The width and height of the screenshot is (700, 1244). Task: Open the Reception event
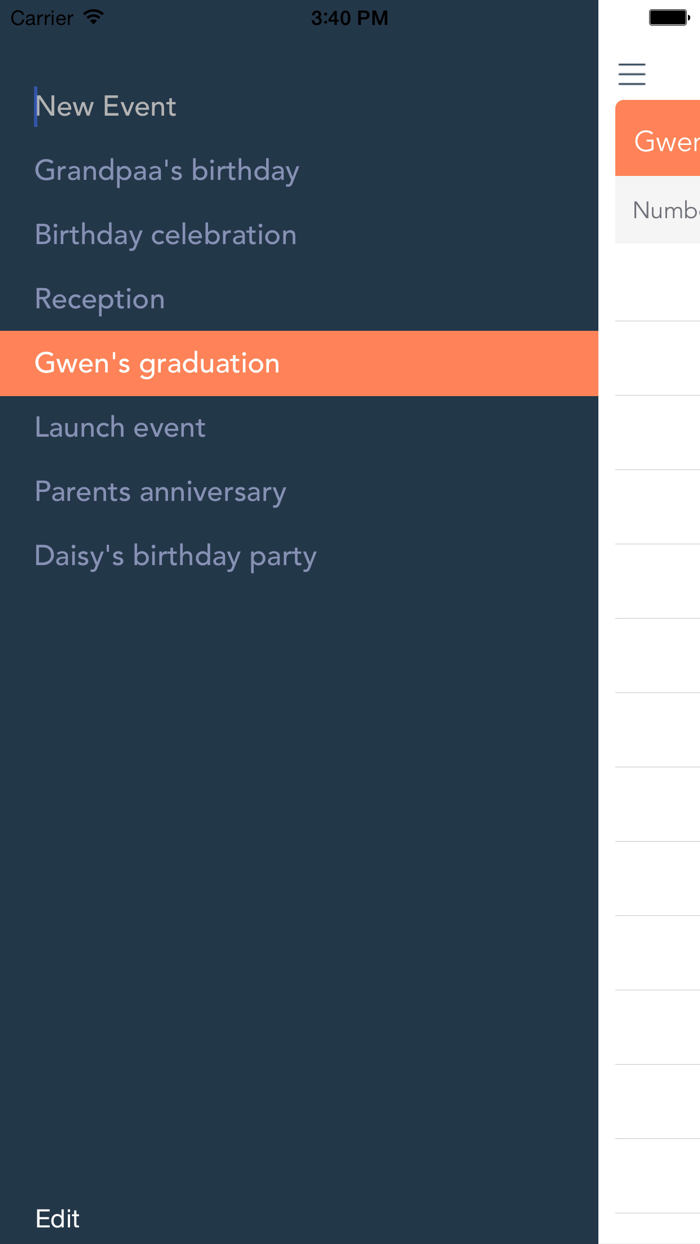[x=99, y=298]
